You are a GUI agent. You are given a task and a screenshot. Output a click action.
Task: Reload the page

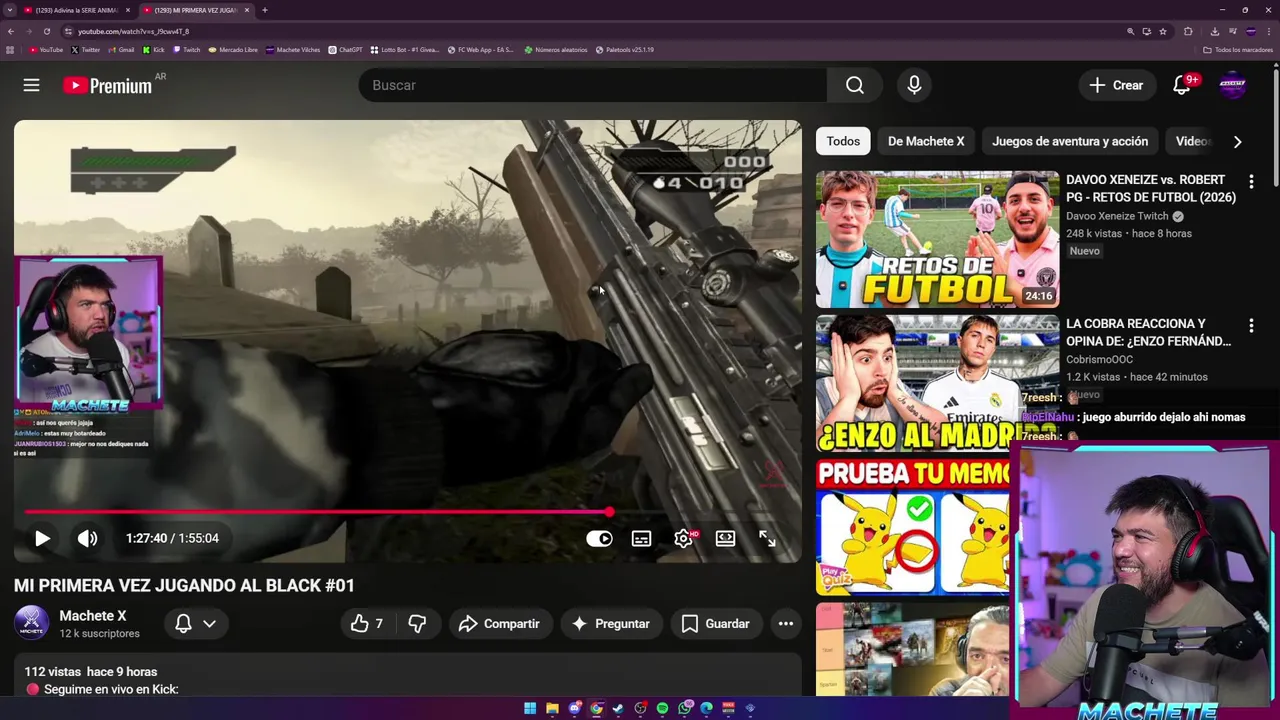point(46,31)
